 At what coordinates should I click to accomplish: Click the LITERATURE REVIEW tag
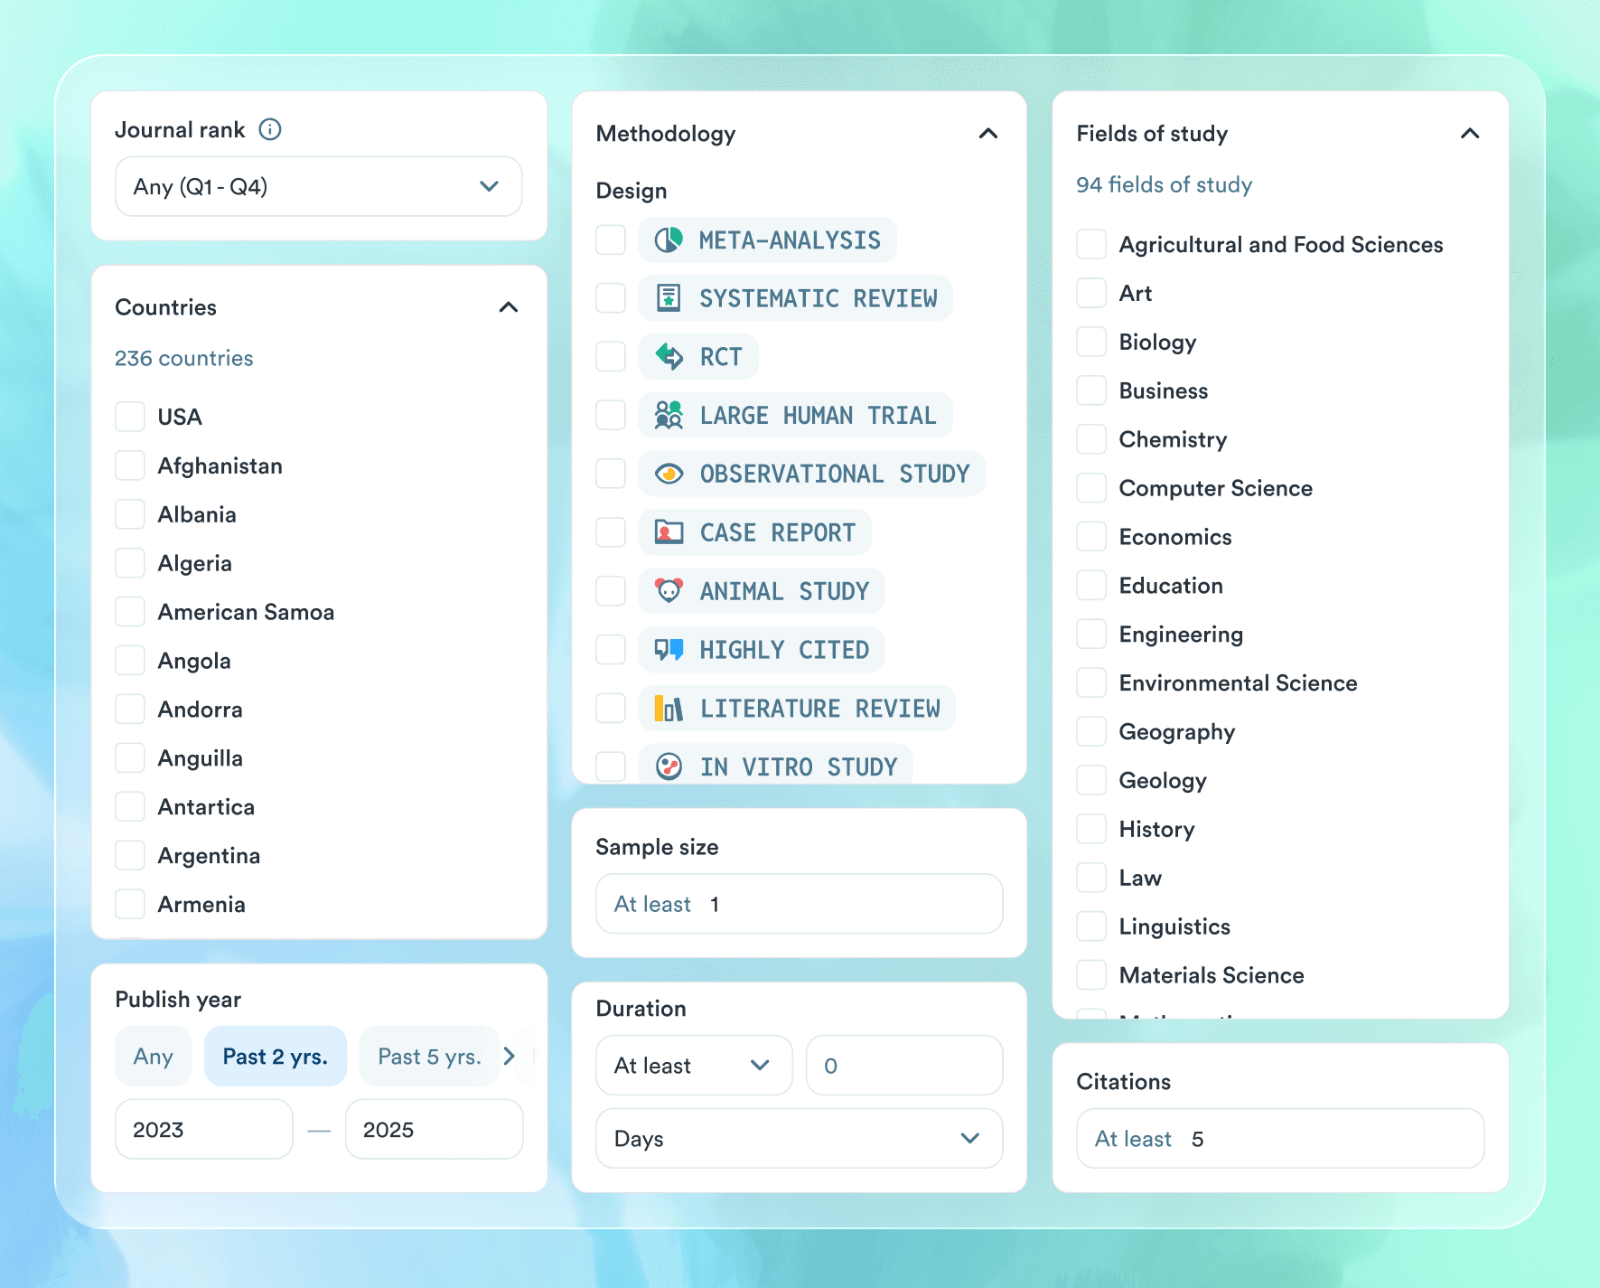point(796,708)
